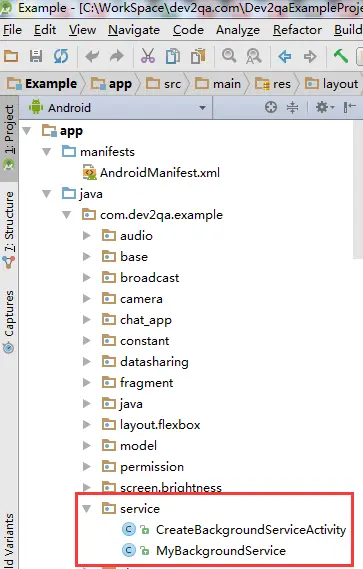The width and height of the screenshot is (363, 569).
Task: Collapse the java source folder
Action: [x=47, y=194]
